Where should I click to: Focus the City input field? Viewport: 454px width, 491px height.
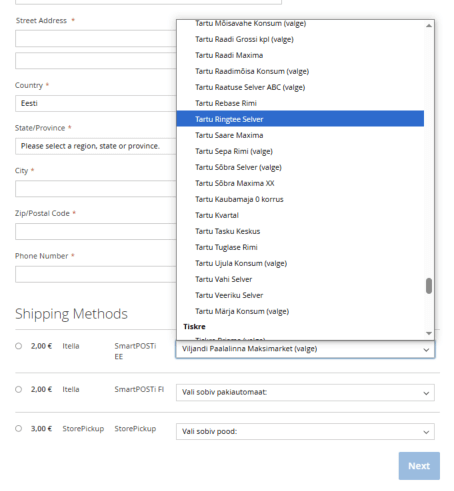tap(96, 189)
